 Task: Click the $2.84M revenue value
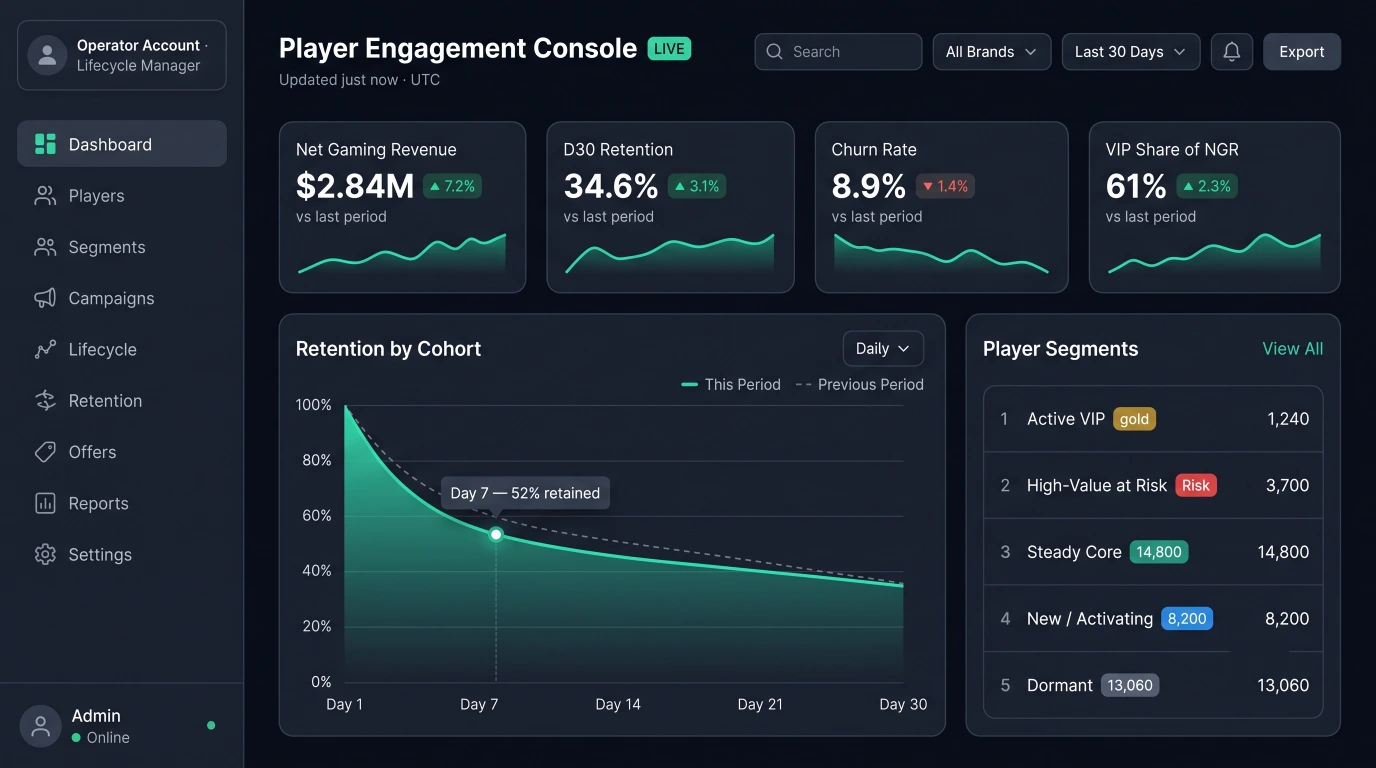pyautogui.click(x=355, y=186)
